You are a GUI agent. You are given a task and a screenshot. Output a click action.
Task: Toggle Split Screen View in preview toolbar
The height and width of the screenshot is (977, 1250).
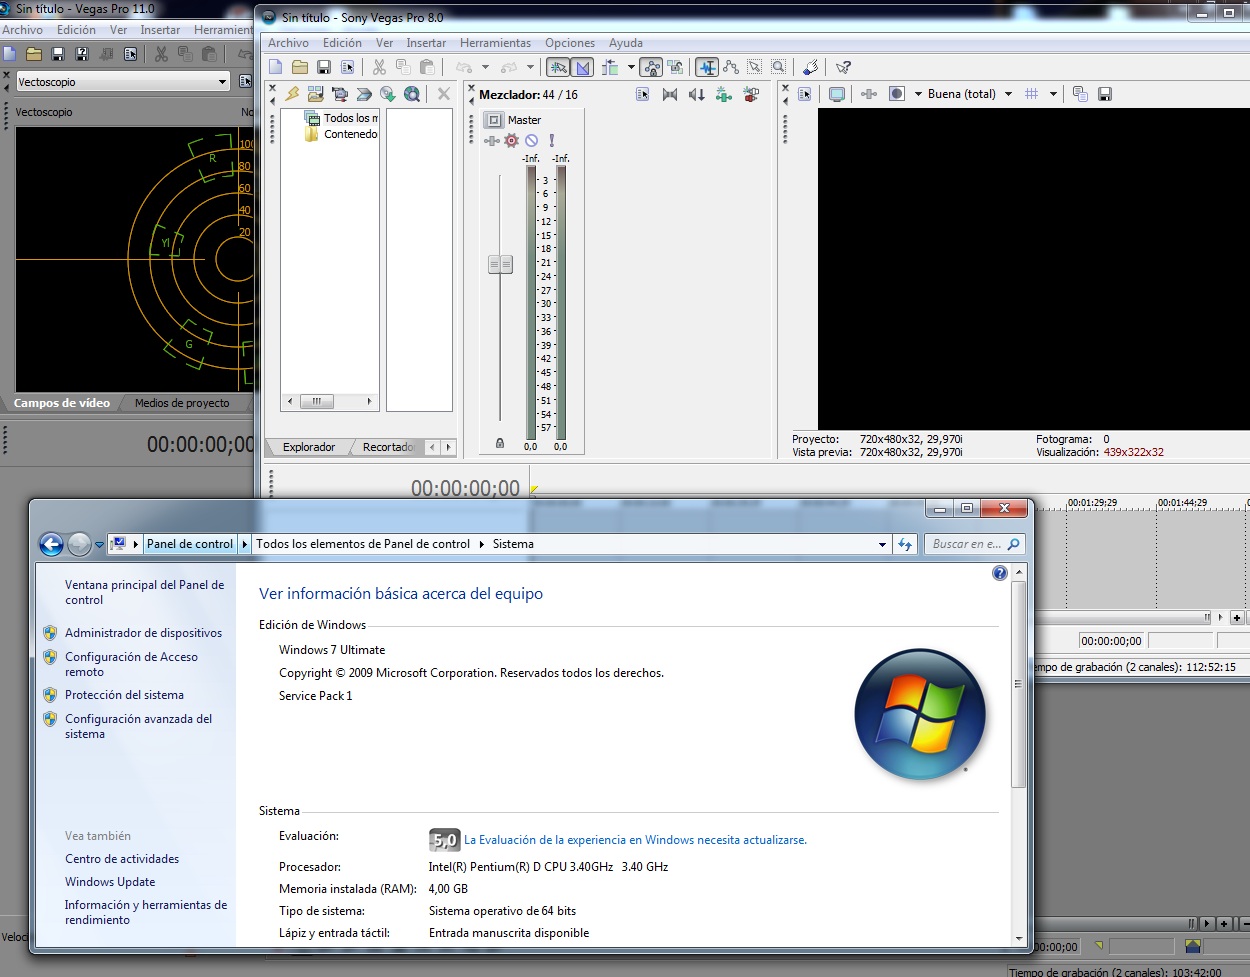[x=897, y=94]
